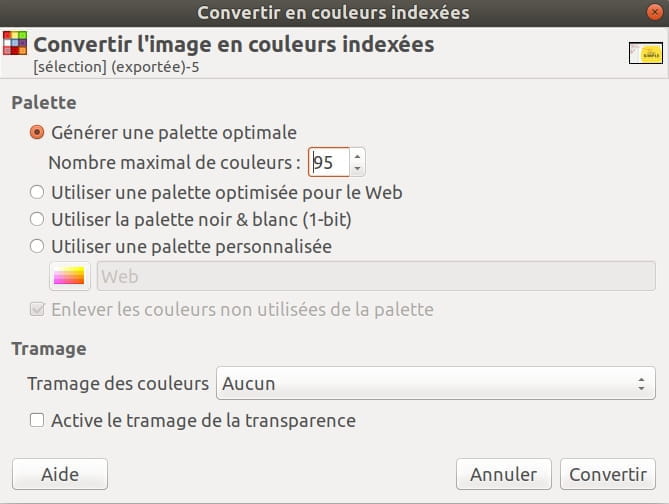Open the Tramage des couleurs dropdown
This screenshot has height=504, width=669.
(x=436, y=383)
